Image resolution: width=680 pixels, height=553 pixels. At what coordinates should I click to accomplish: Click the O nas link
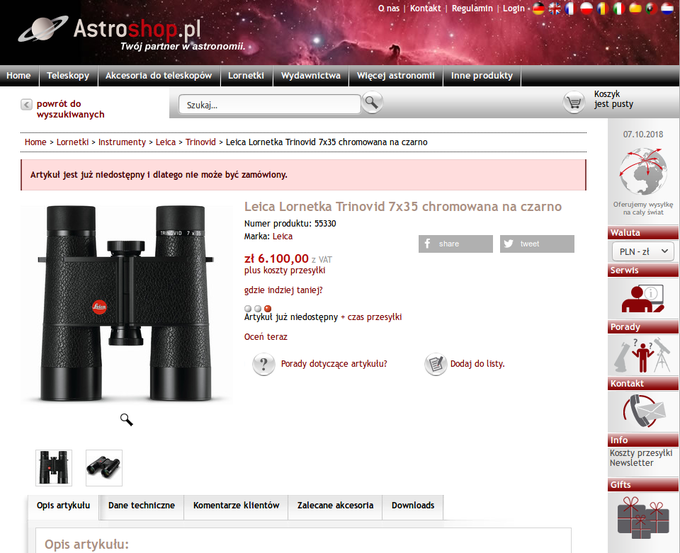[389, 8]
